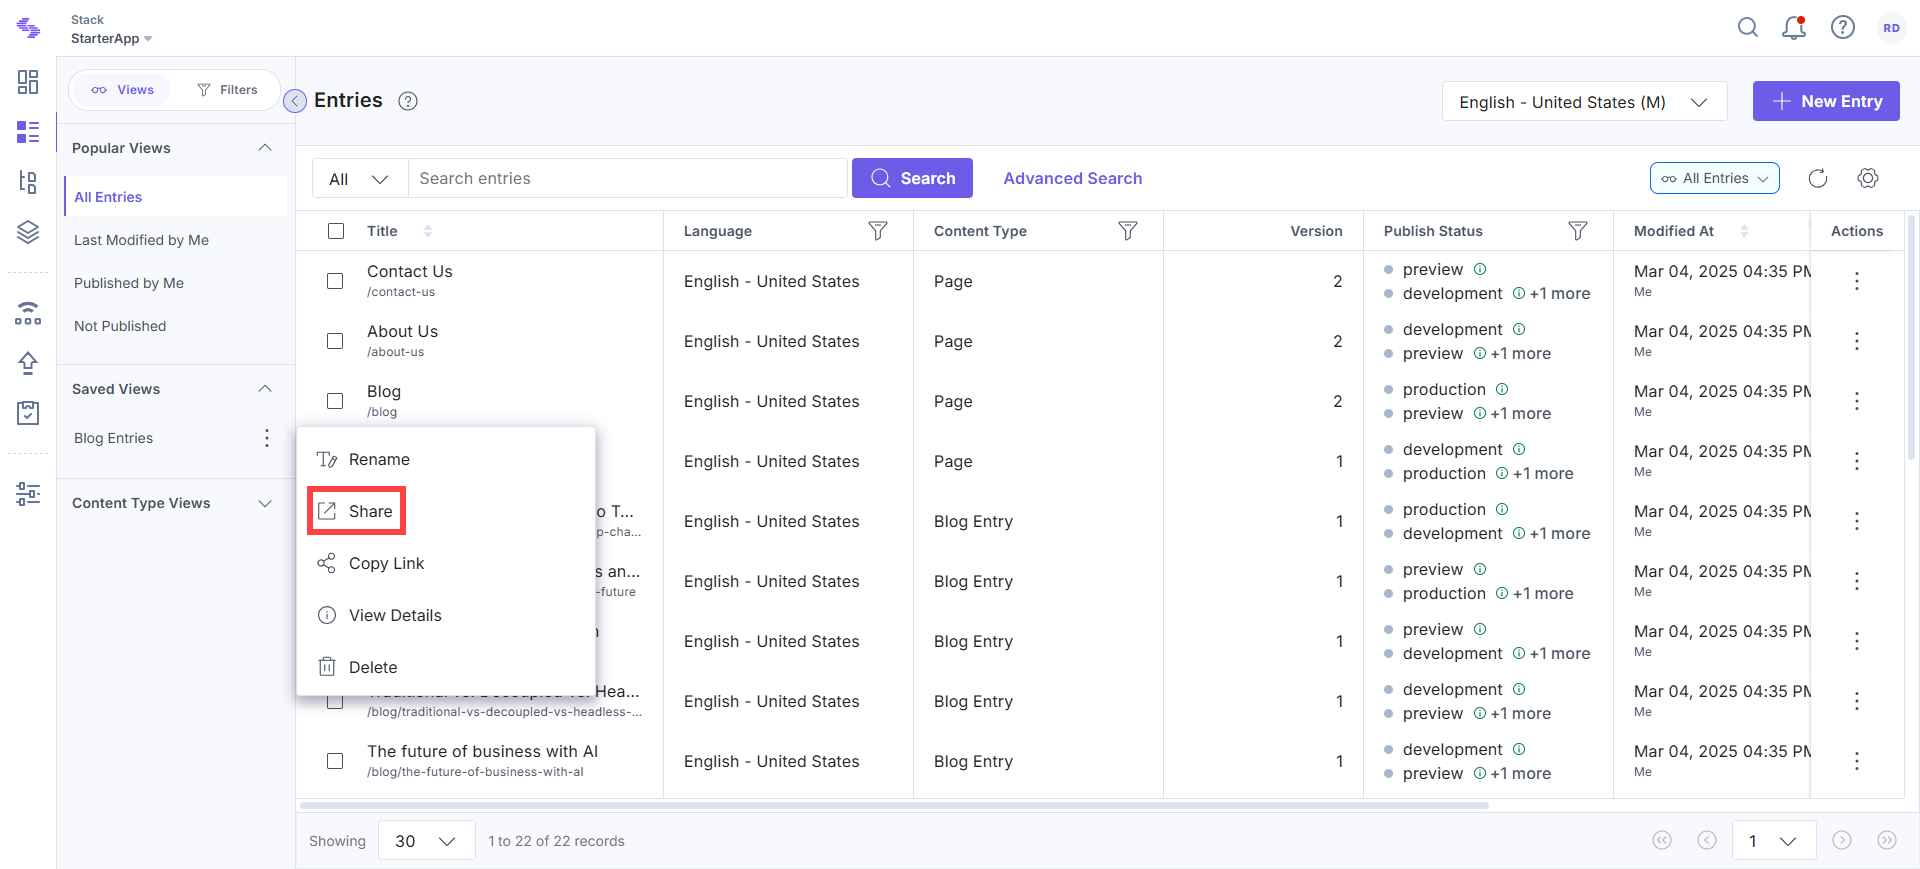Open the Releases upload icon in sidebar
Screen dimensions: 1920x869
pos(28,363)
